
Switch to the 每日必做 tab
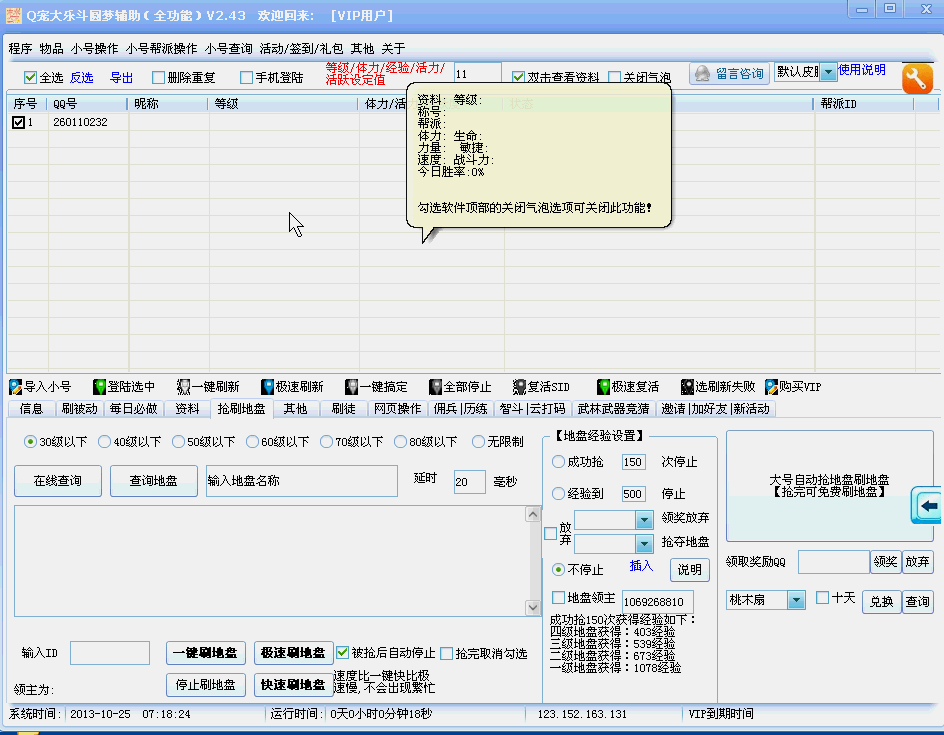tap(134, 409)
